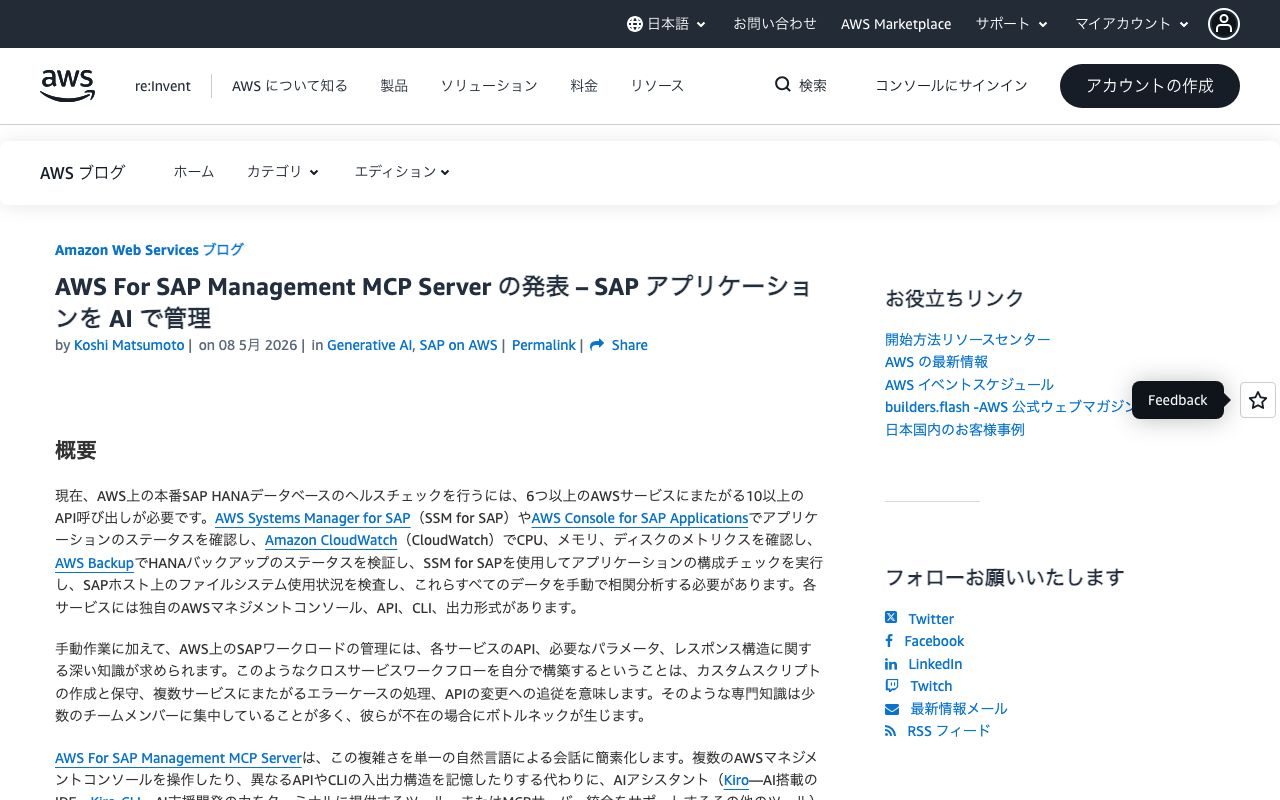The width and height of the screenshot is (1280, 800).
Task: Click the Share arrow icon
Action: (597, 345)
